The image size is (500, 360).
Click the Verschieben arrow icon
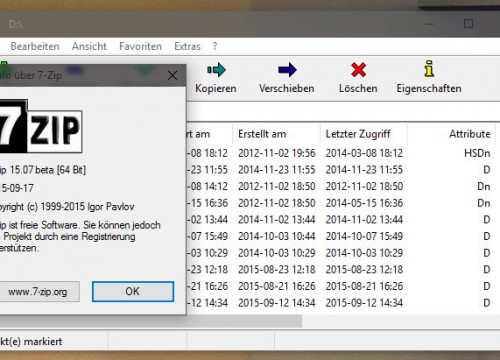[287, 70]
